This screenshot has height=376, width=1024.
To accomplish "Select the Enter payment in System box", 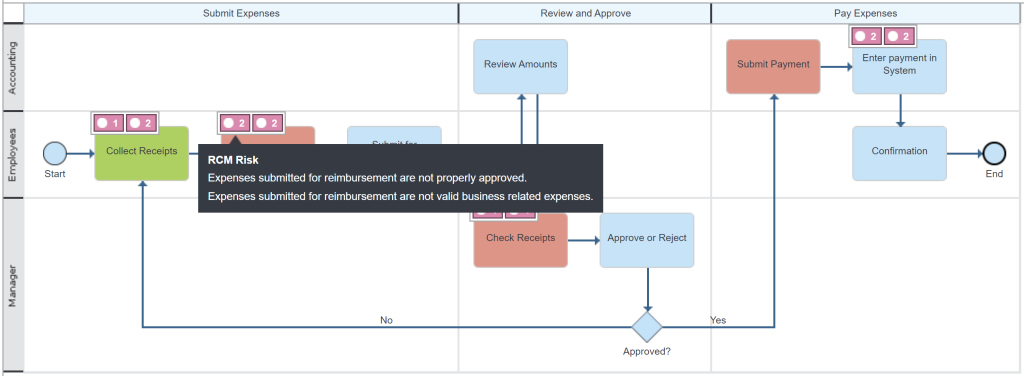I will point(899,67).
